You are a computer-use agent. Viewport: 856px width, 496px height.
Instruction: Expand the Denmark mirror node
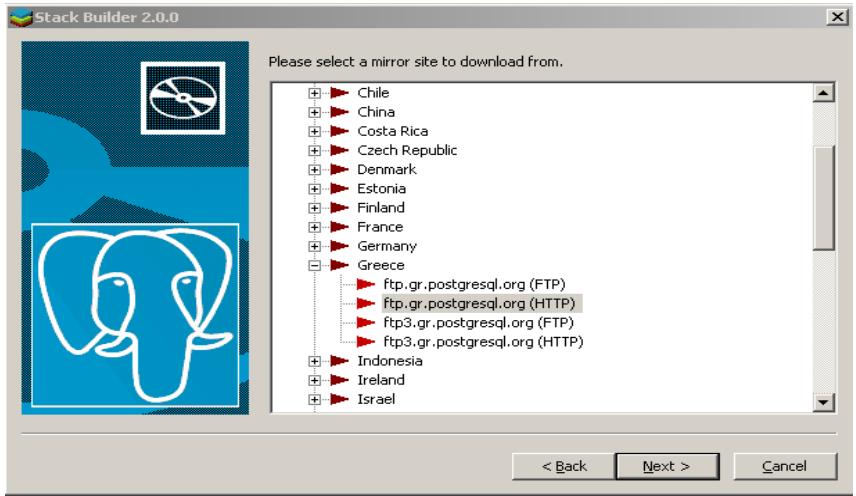pos(314,170)
